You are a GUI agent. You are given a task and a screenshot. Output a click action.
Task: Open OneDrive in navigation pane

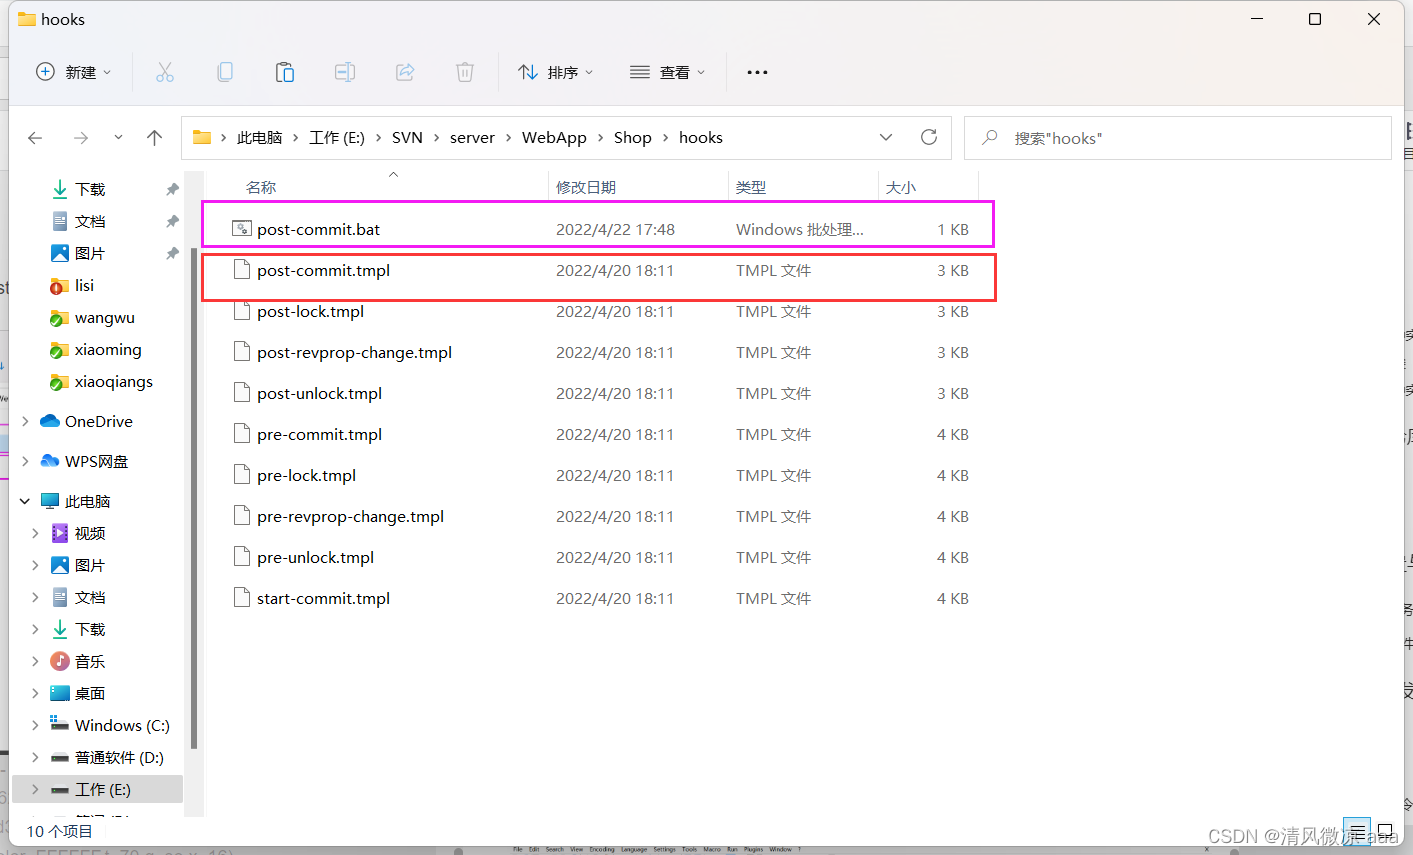[x=98, y=421]
